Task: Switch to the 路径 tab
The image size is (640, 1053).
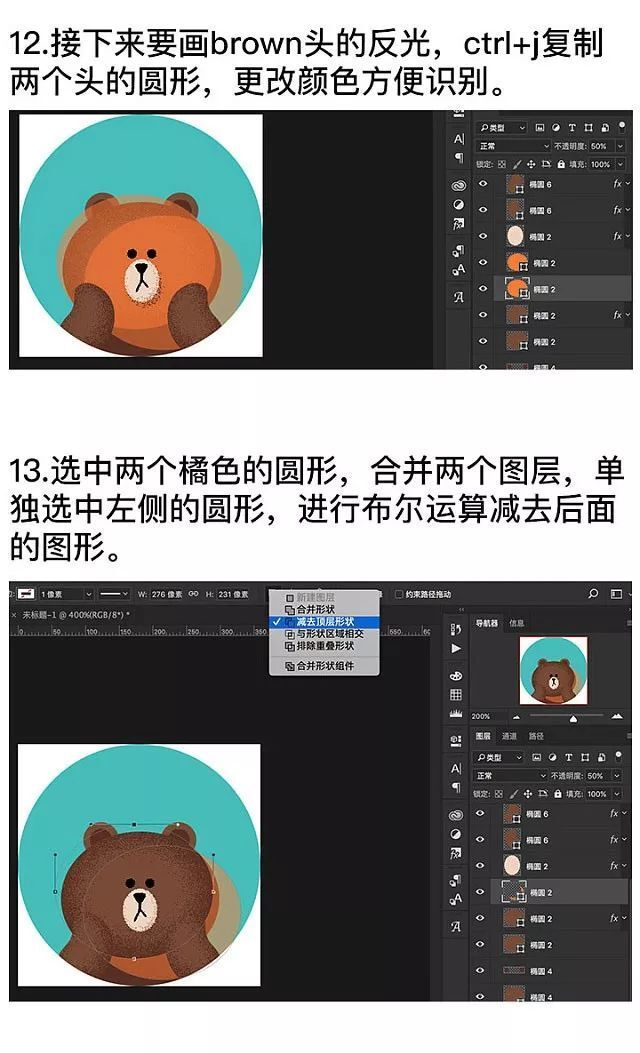Action: click(536, 736)
